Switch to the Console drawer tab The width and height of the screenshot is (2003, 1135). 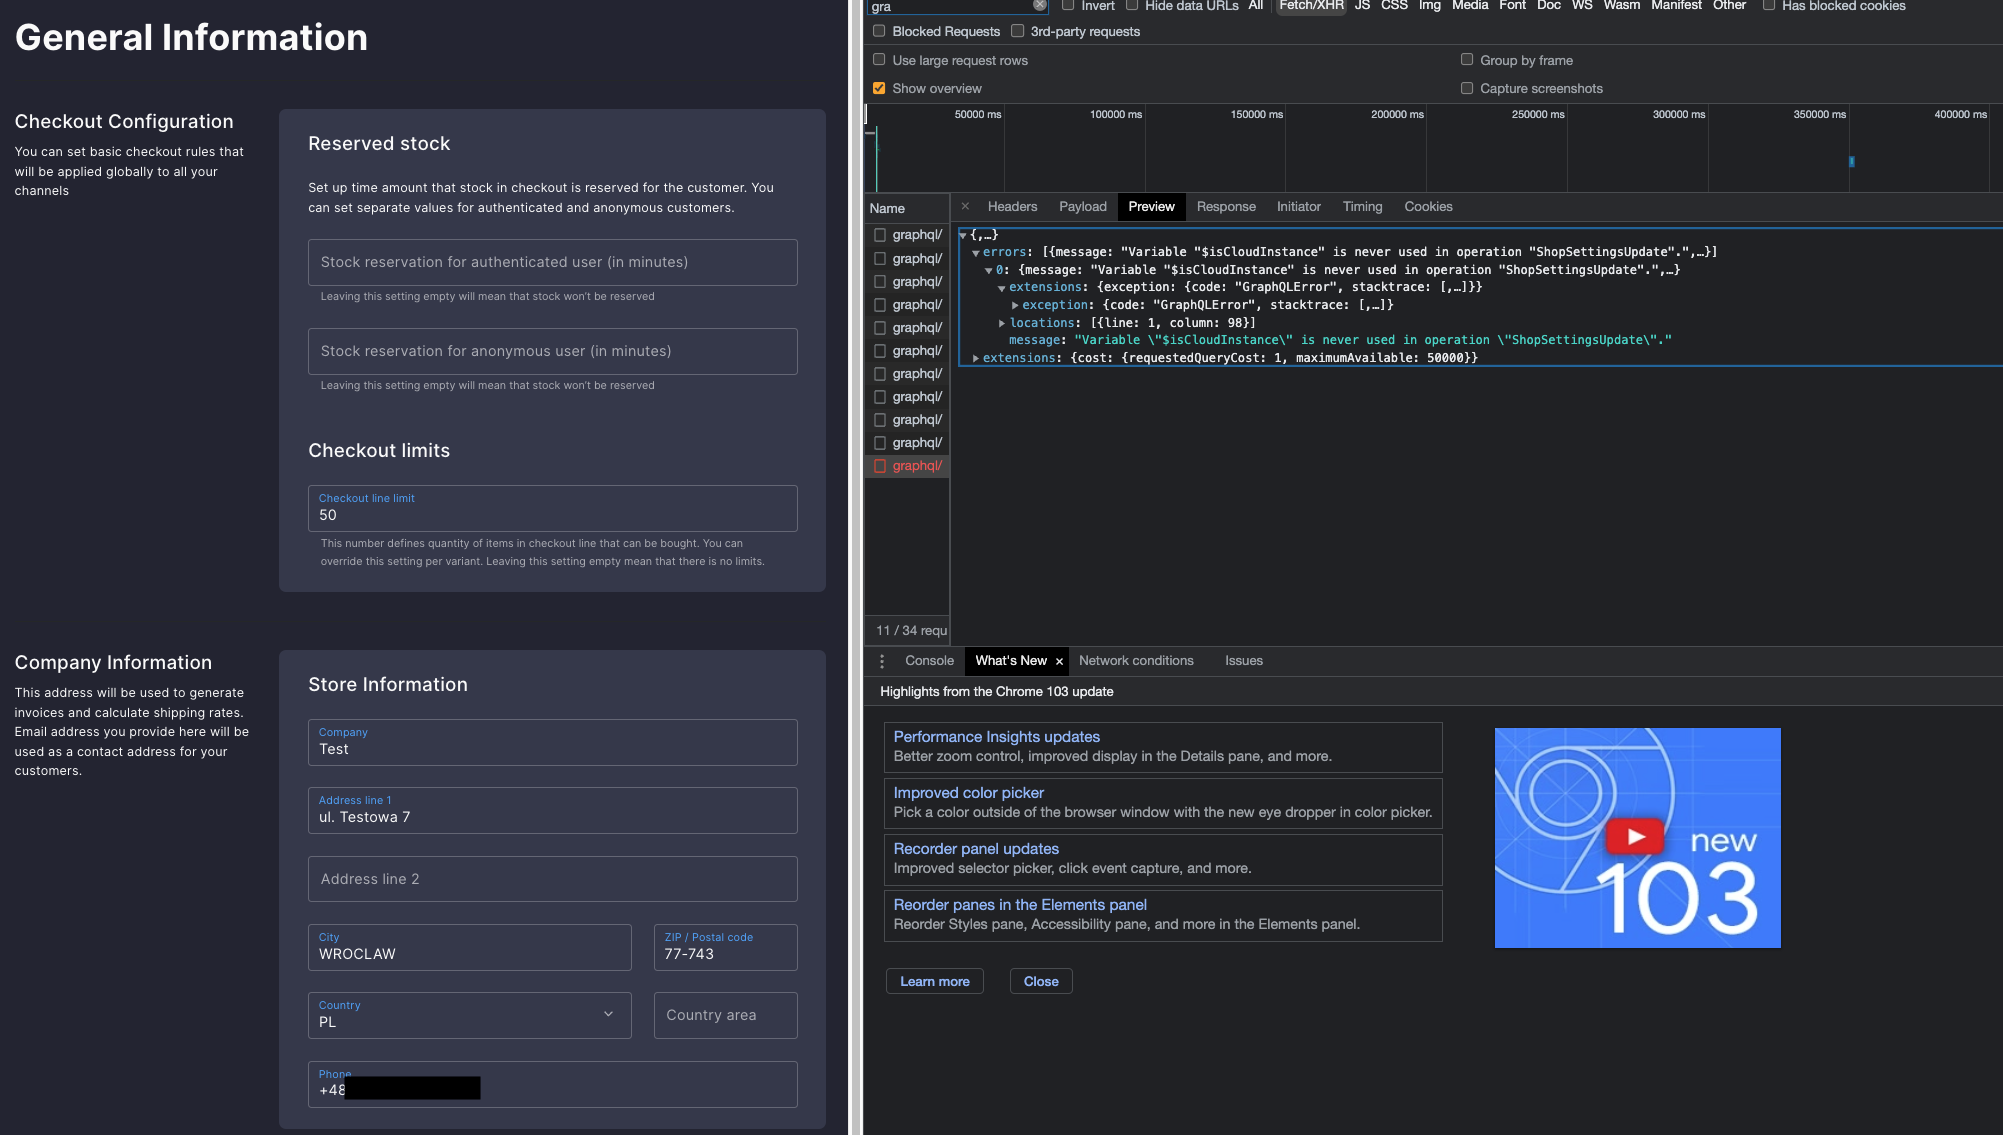coord(929,661)
